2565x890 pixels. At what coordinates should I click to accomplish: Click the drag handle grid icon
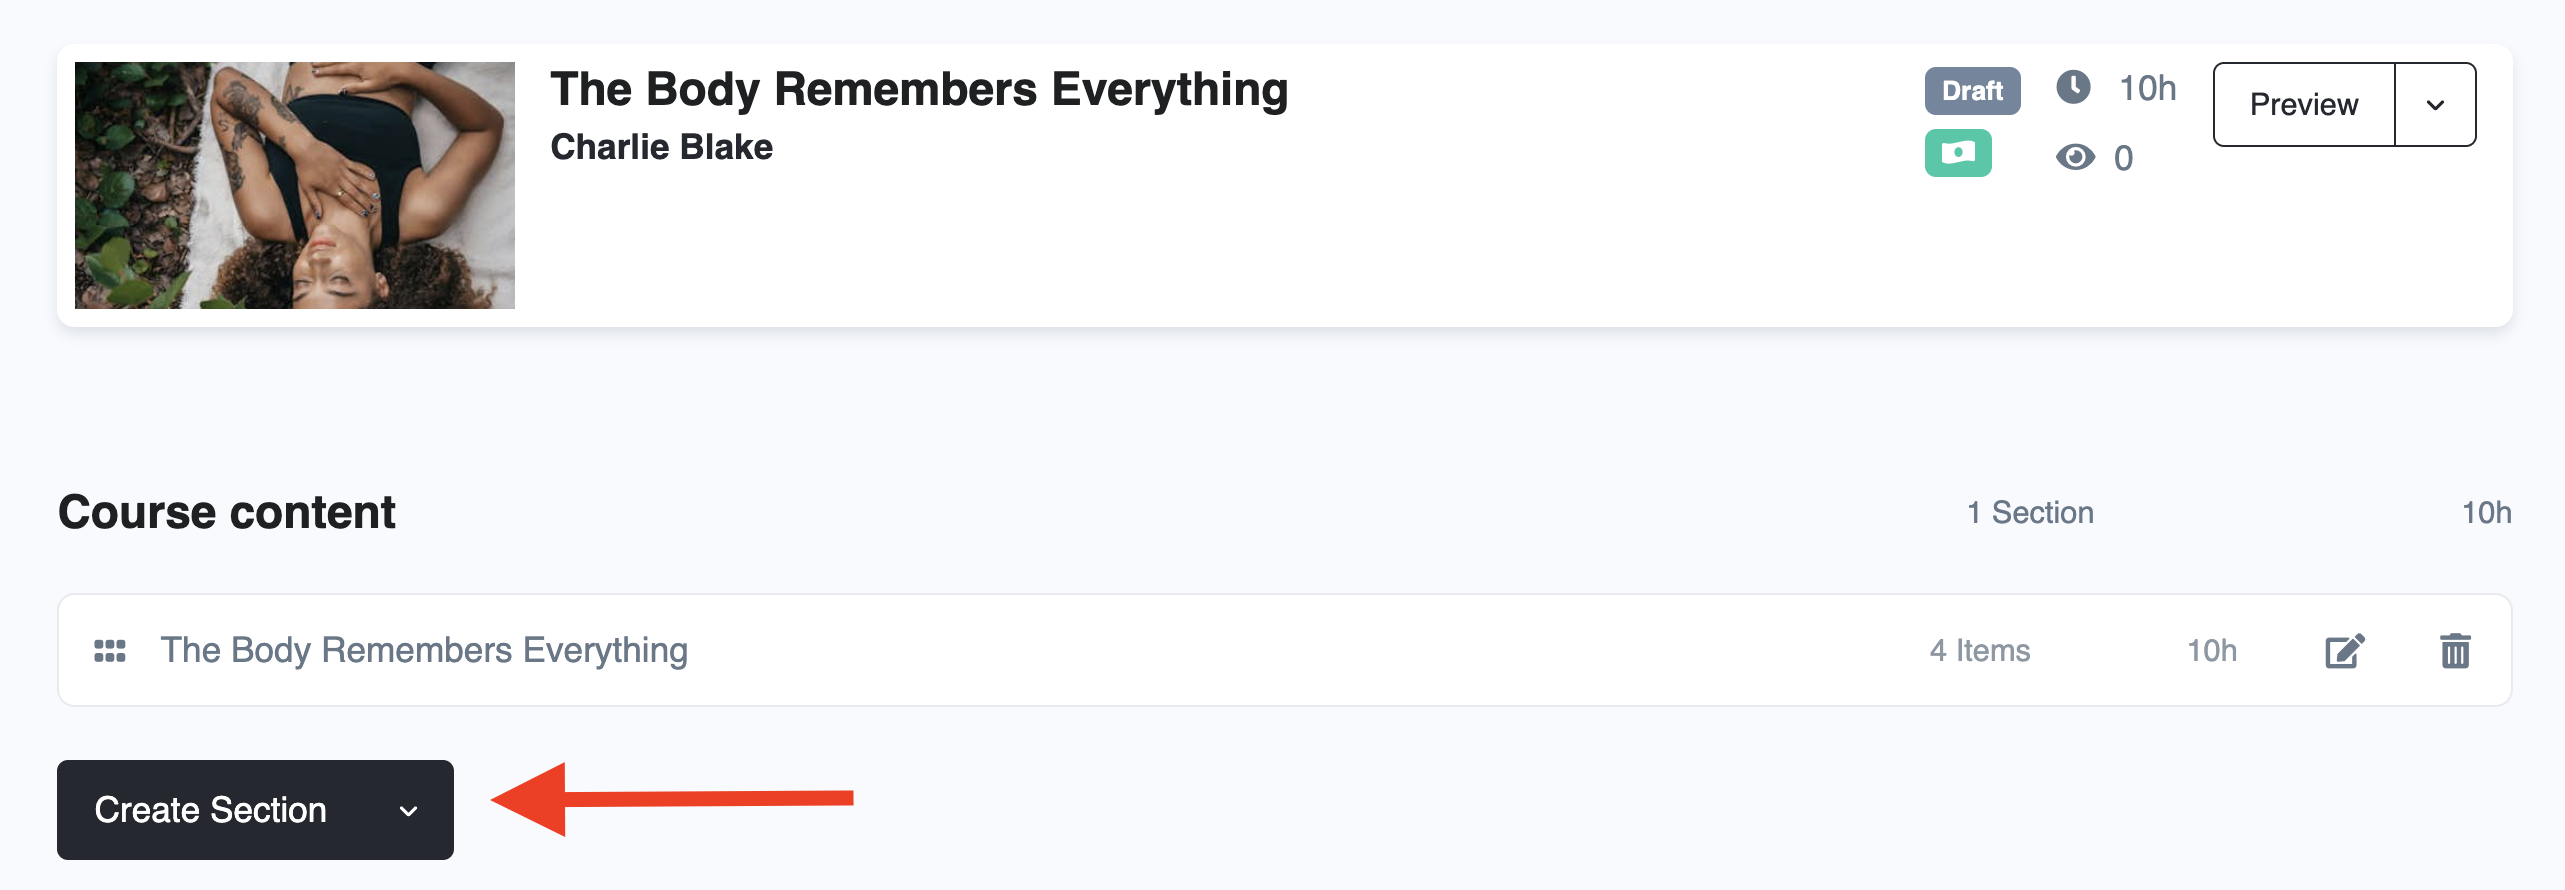[110, 651]
